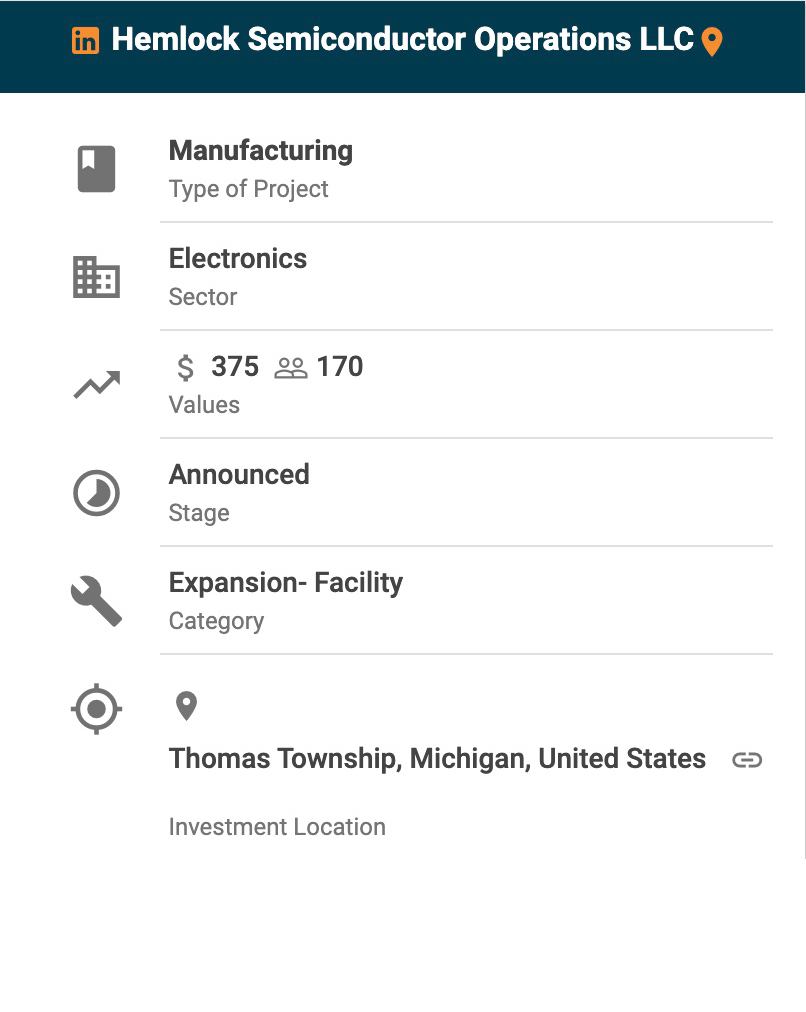Click the clock stage icon beside Announced
The image size is (806, 1012).
point(97,493)
